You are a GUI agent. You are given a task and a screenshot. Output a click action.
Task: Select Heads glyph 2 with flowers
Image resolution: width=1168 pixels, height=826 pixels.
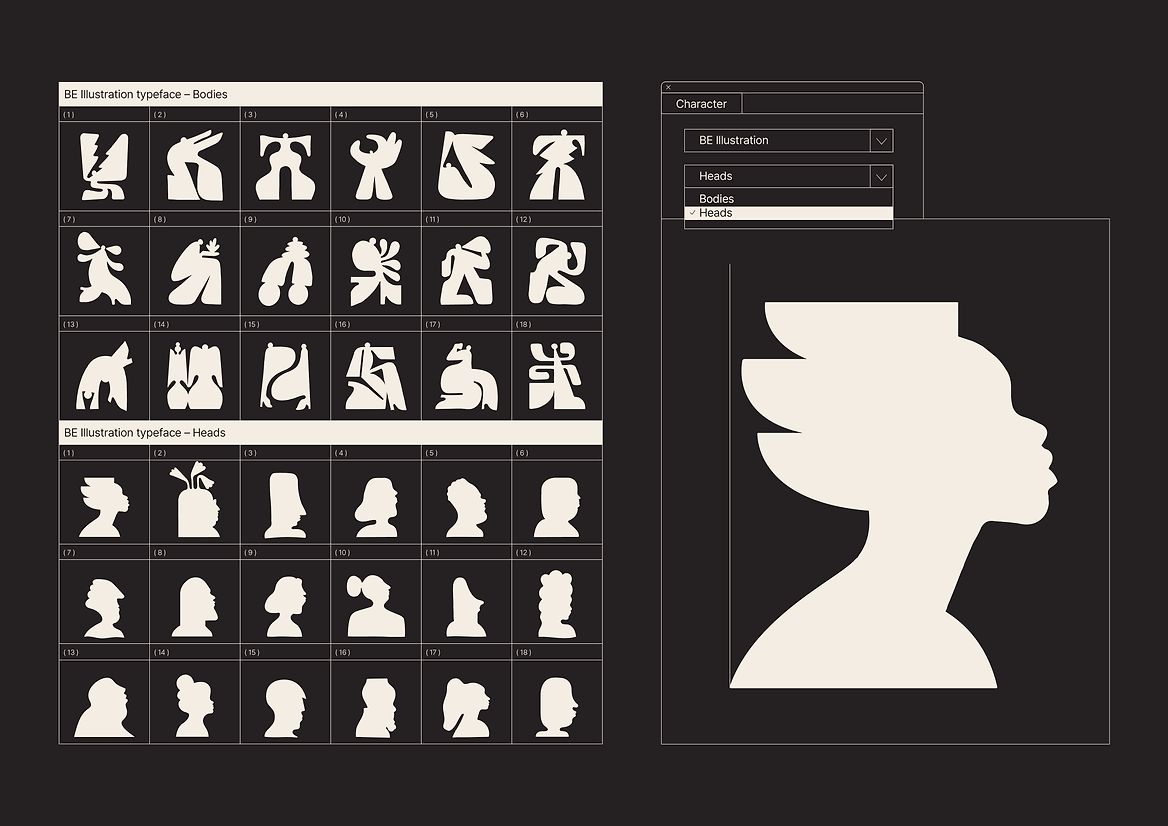point(195,502)
